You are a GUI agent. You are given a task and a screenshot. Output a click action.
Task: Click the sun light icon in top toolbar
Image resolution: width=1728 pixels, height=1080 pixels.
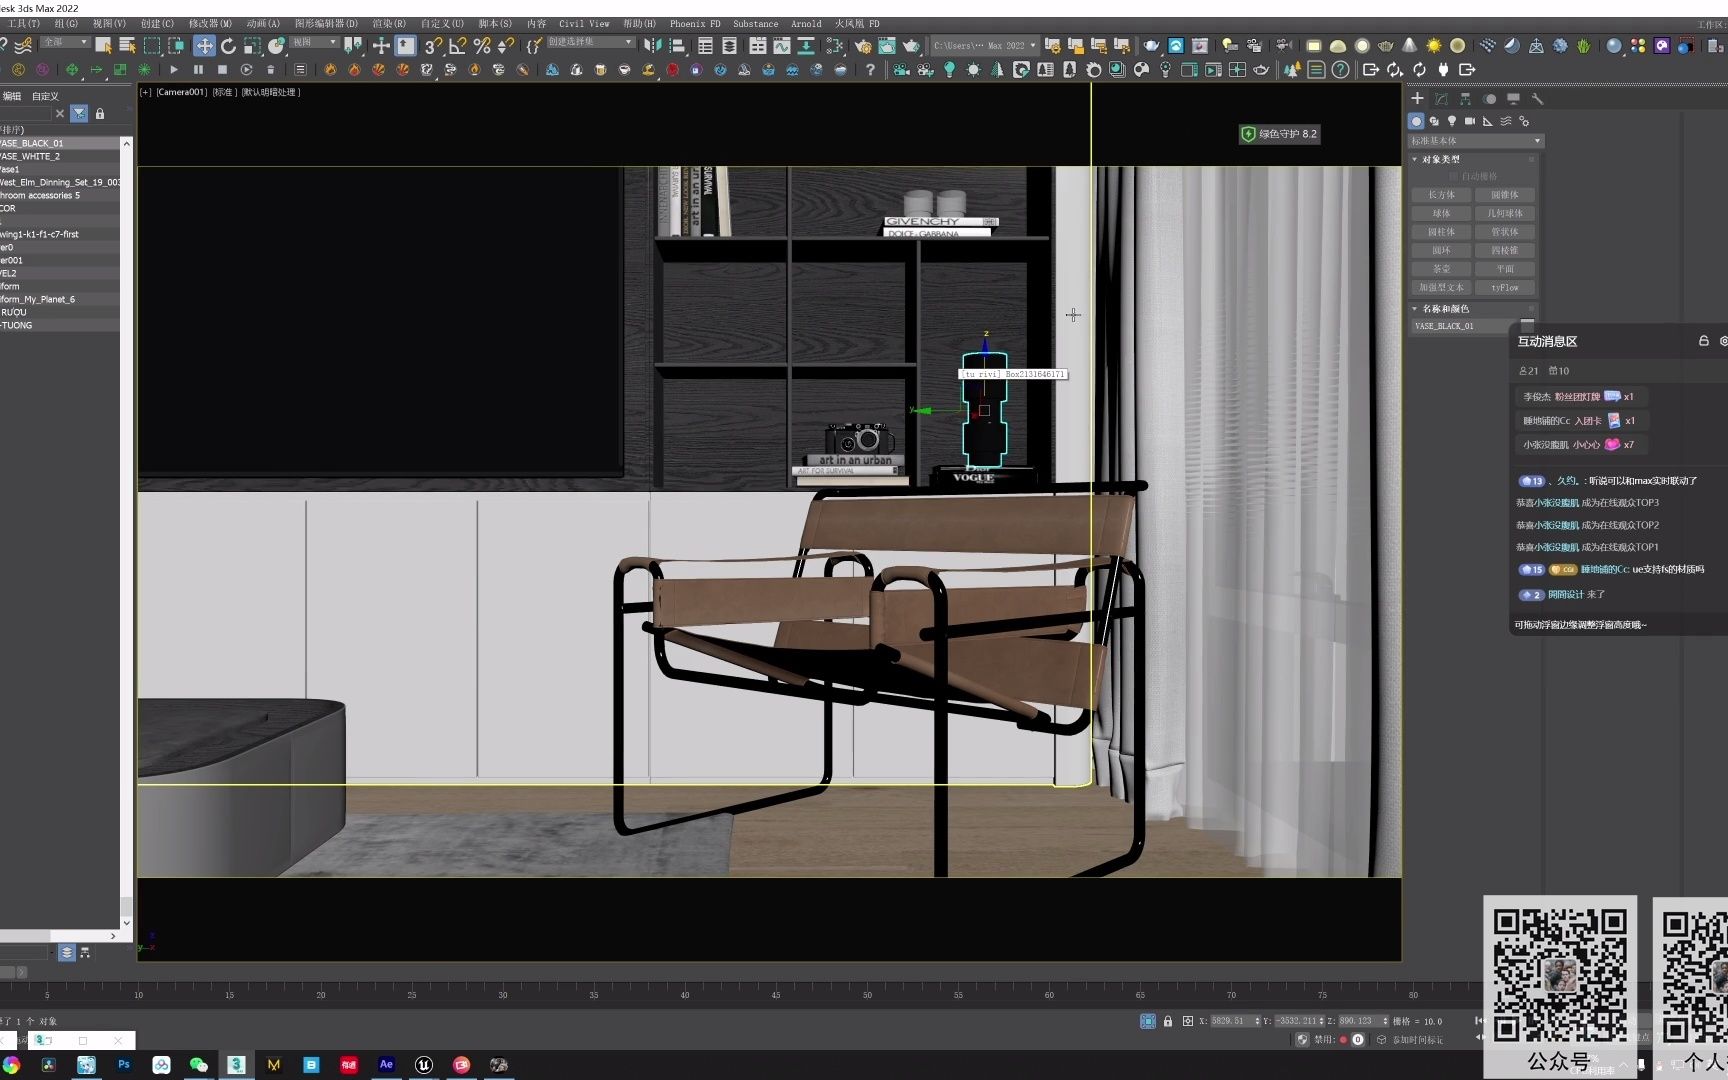click(1434, 46)
